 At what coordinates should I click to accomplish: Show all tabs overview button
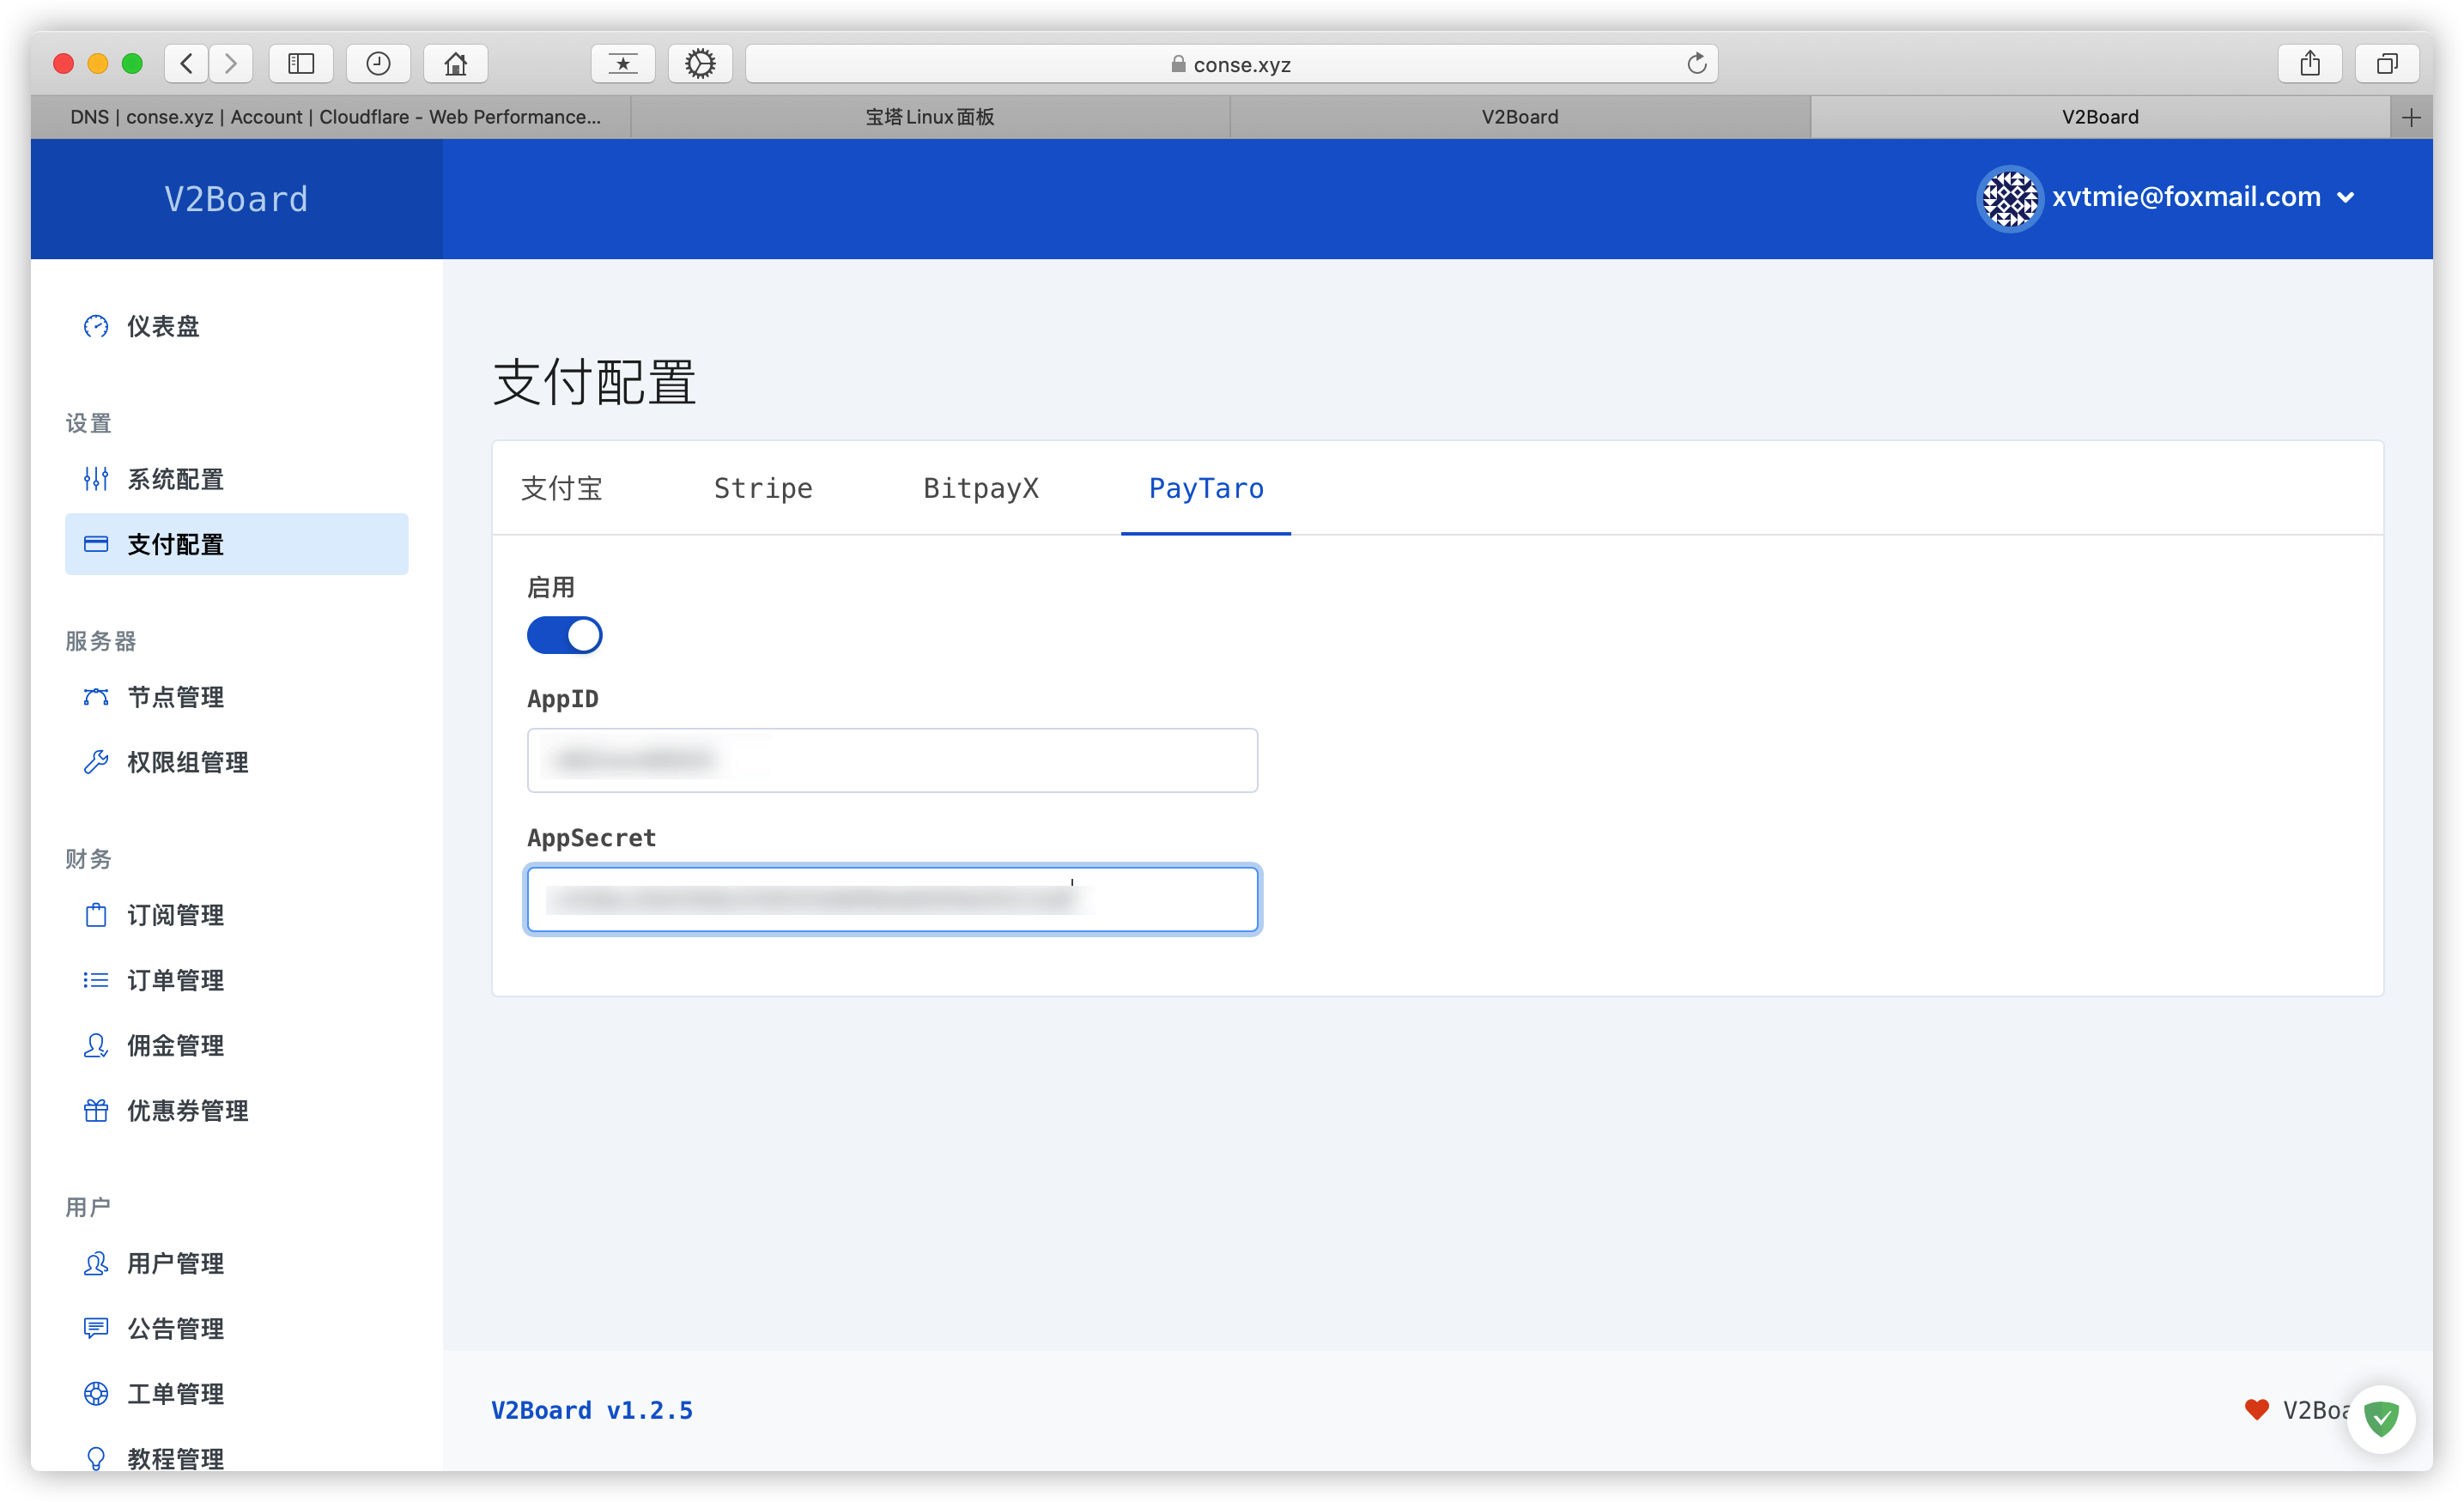(2387, 64)
